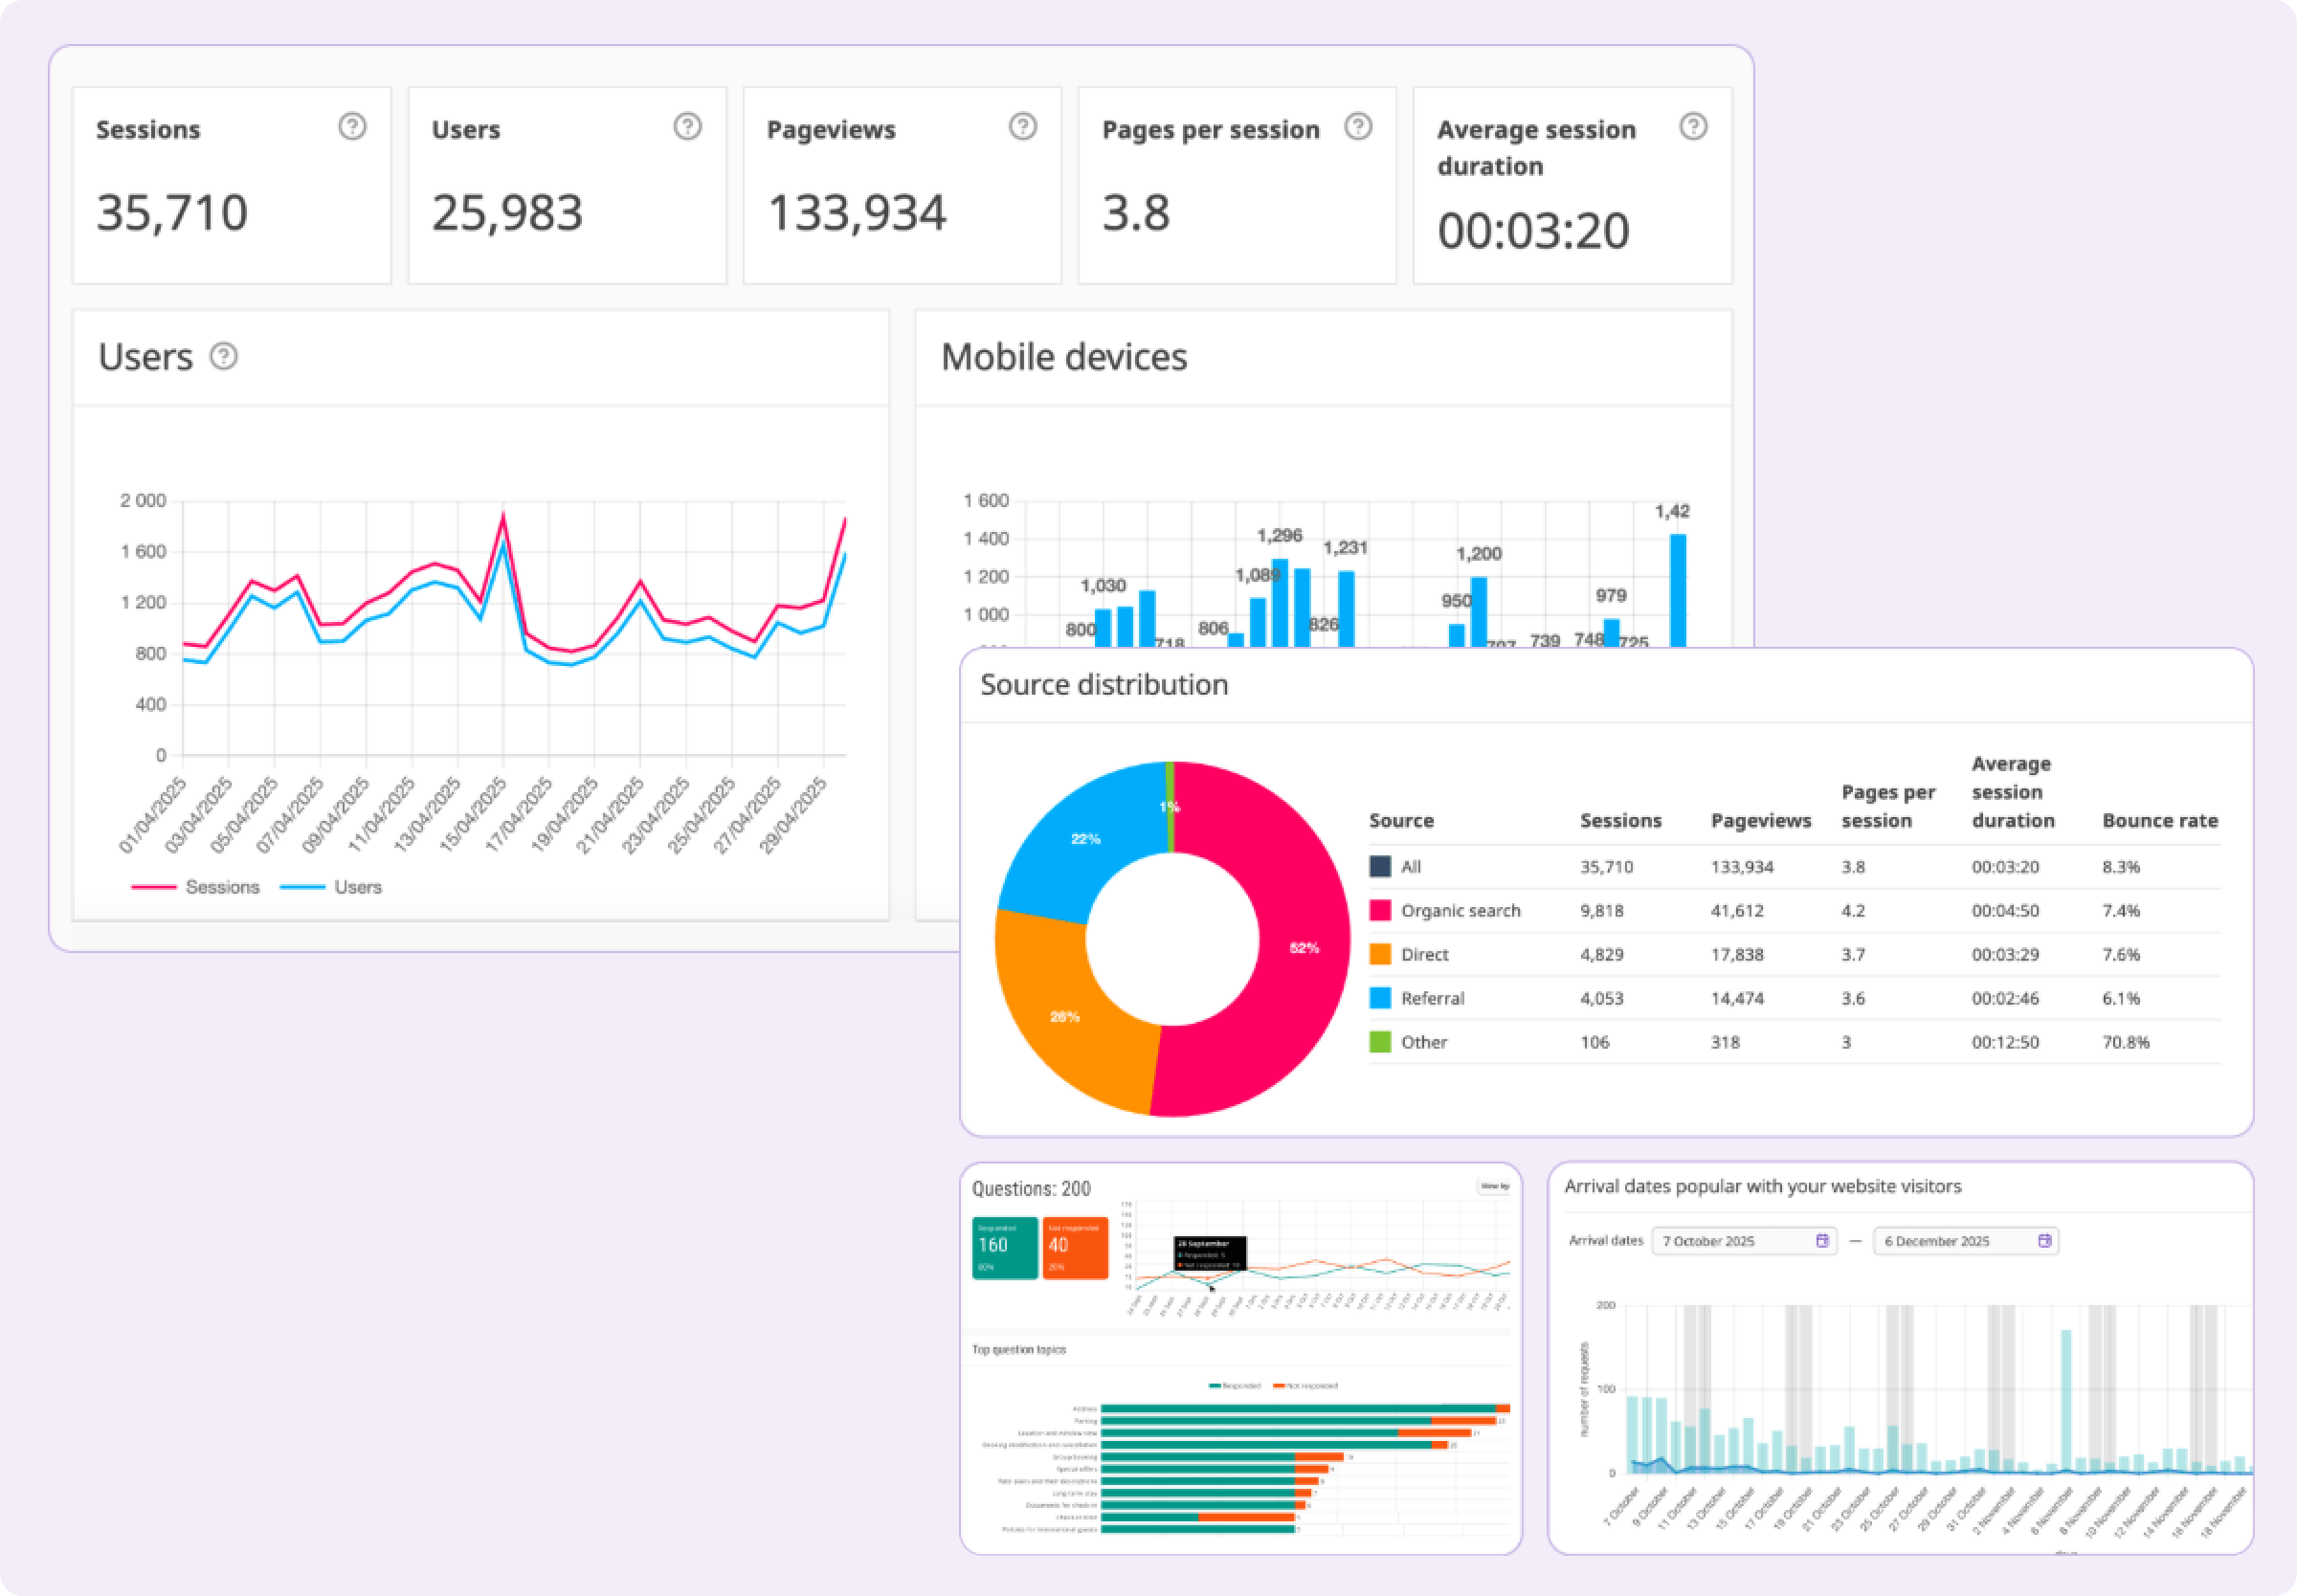Toggle Responded legend in Top question topics
The image size is (2297, 1596).
point(1235,1386)
